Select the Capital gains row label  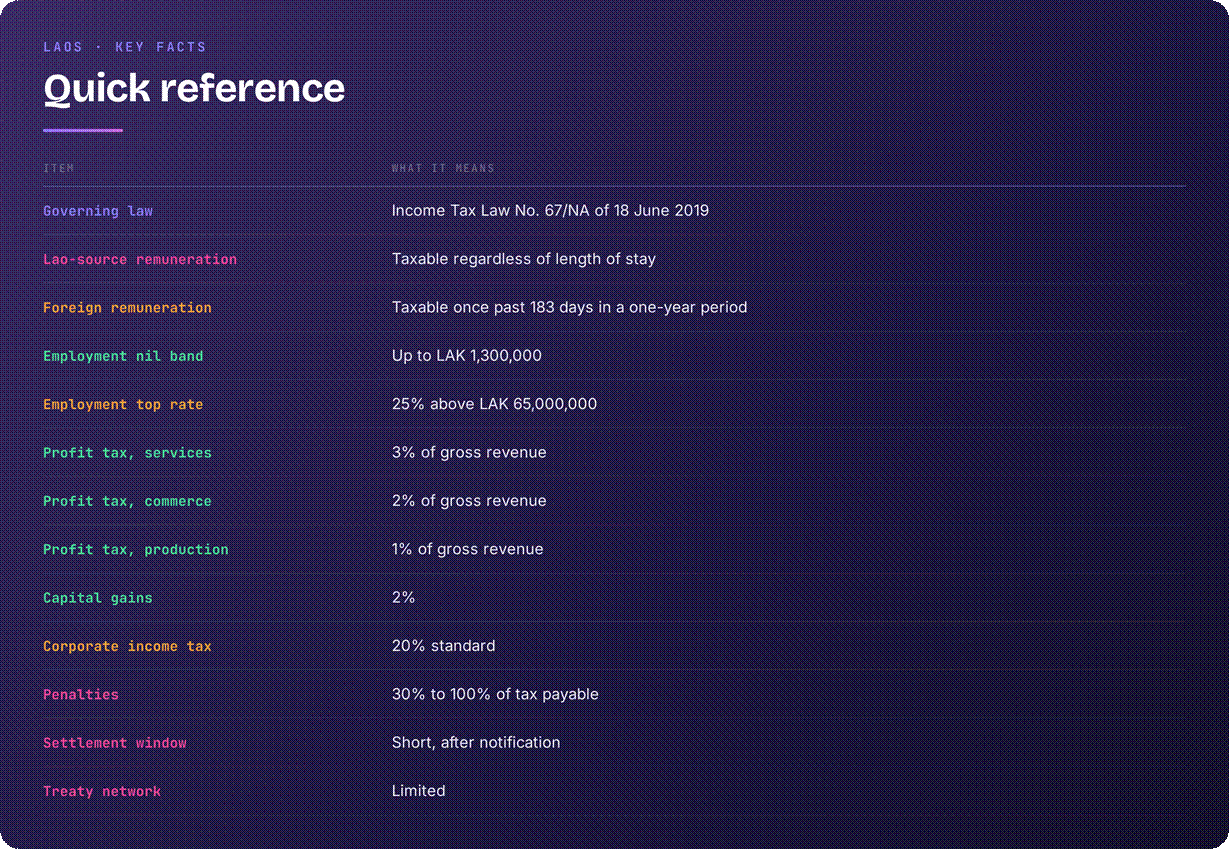tap(98, 598)
